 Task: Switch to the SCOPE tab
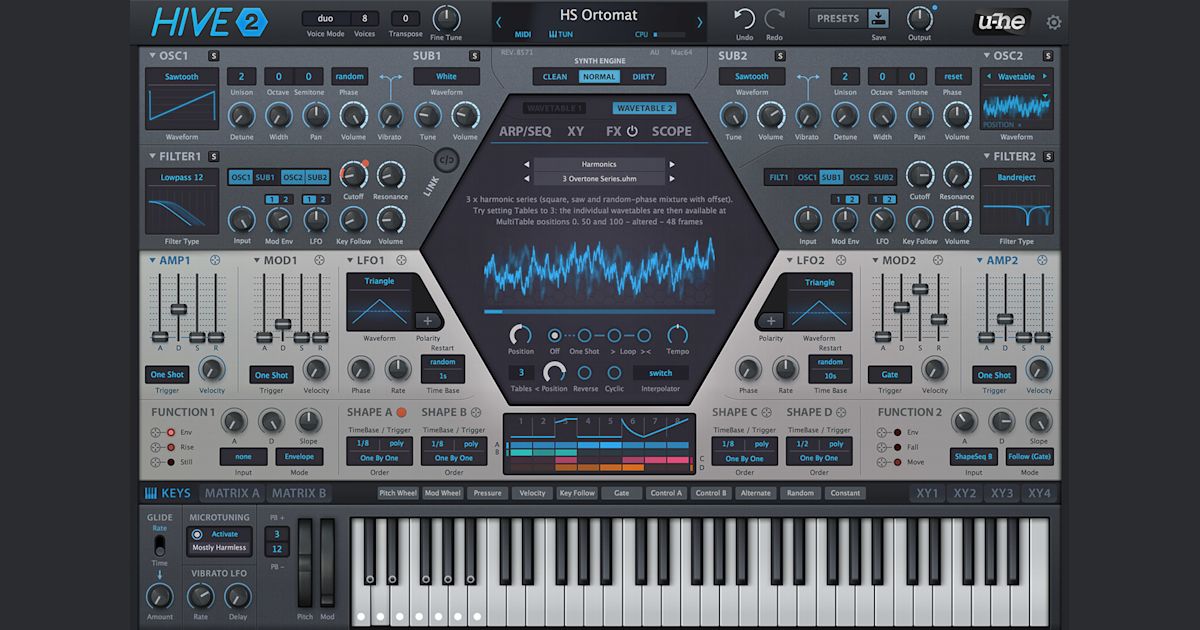(x=672, y=131)
